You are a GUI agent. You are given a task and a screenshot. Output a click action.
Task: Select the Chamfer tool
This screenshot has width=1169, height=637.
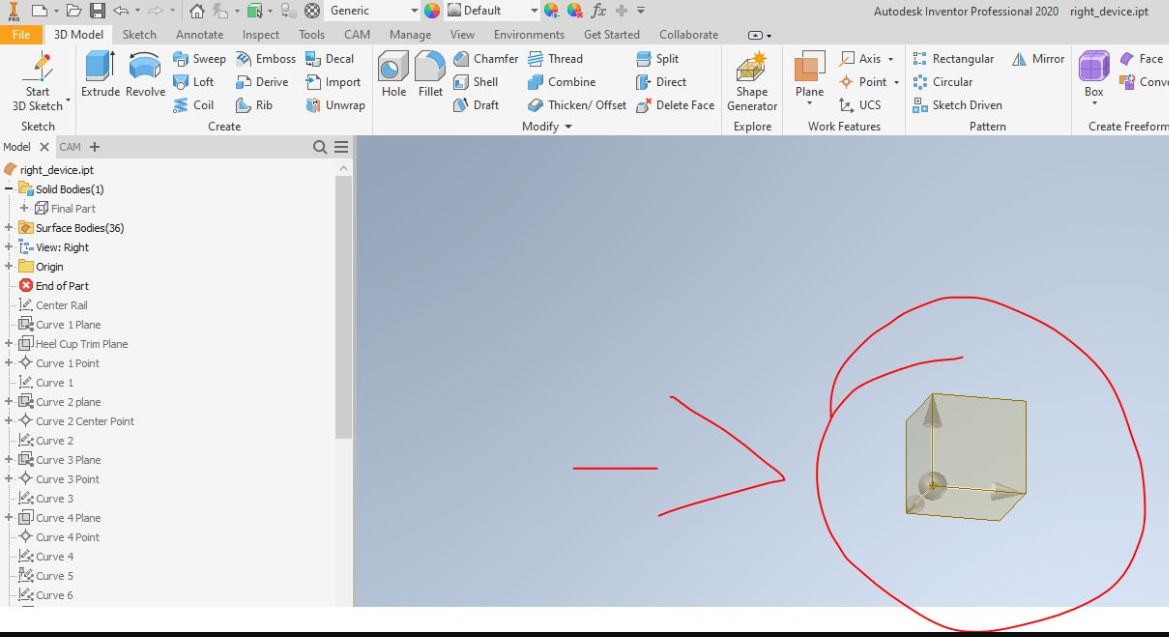(x=487, y=58)
